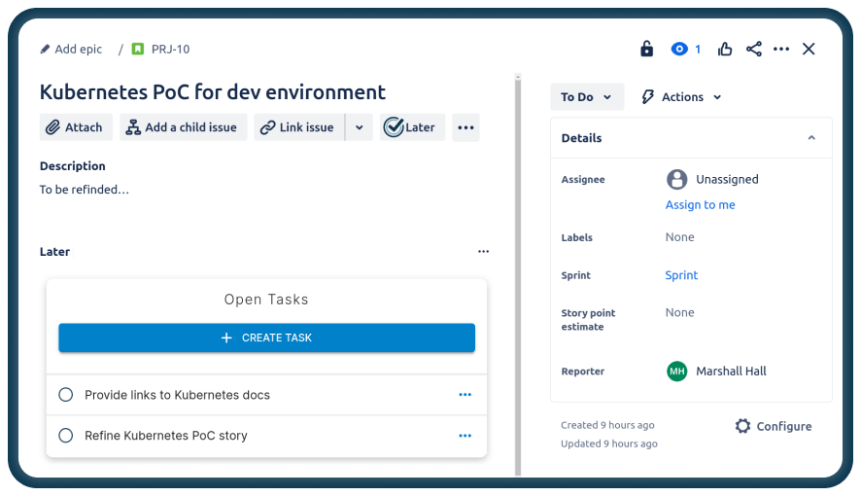The image size is (861, 496).
Task: Click the lock restriction icon
Action: pyautogui.click(x=646, y=49)
